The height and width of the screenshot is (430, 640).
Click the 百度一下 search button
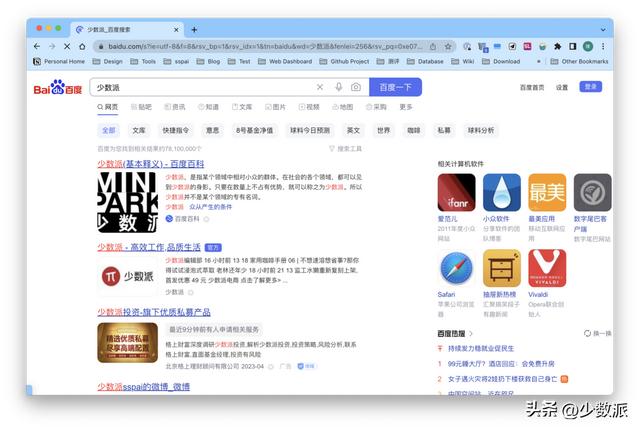pos(395,87)
